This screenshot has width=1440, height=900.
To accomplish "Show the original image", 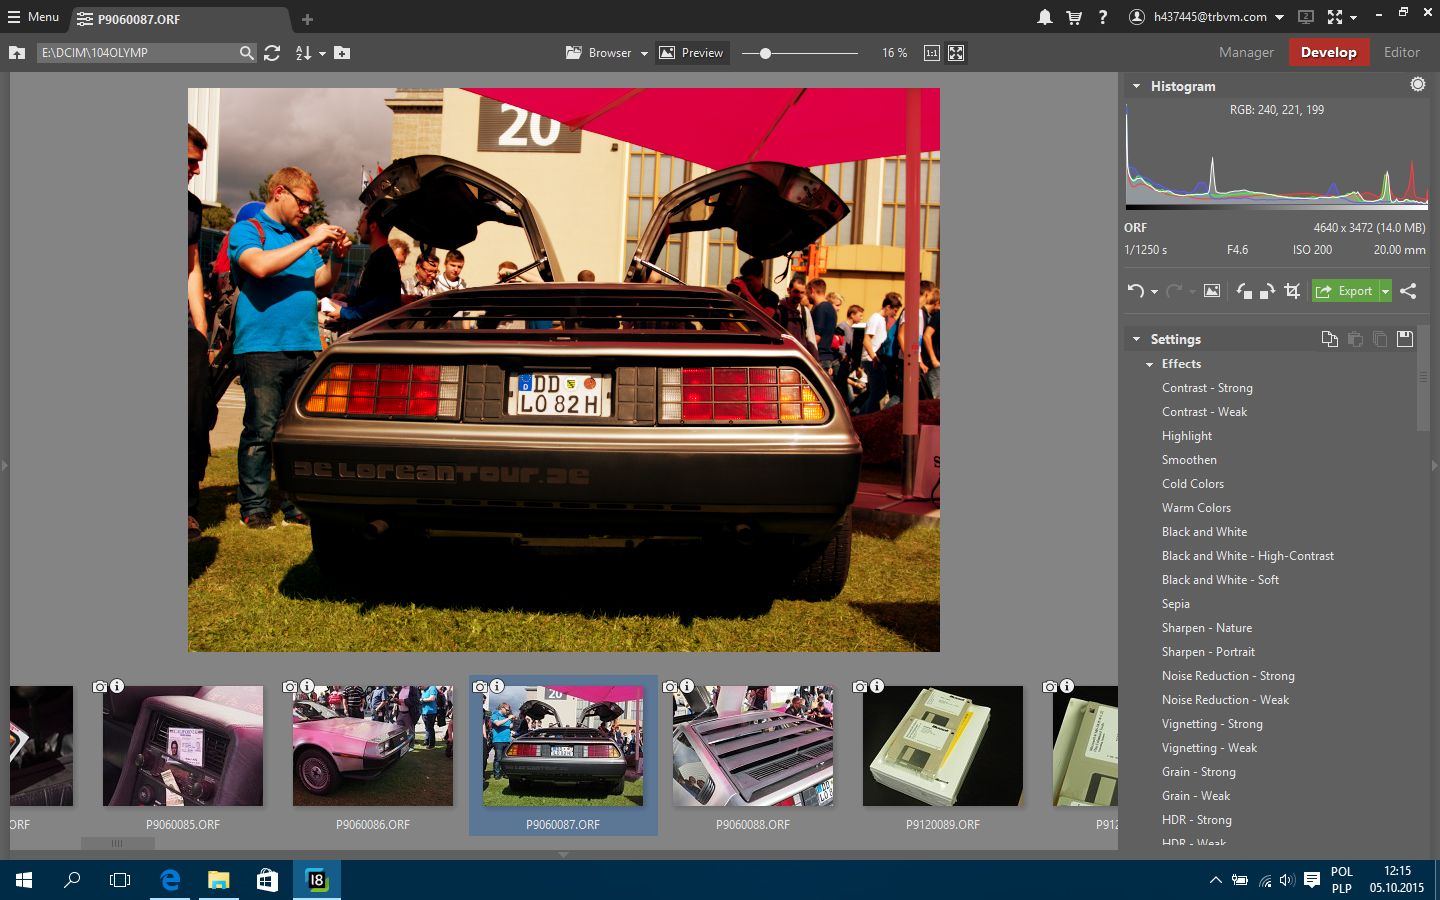I will 1211,291.
